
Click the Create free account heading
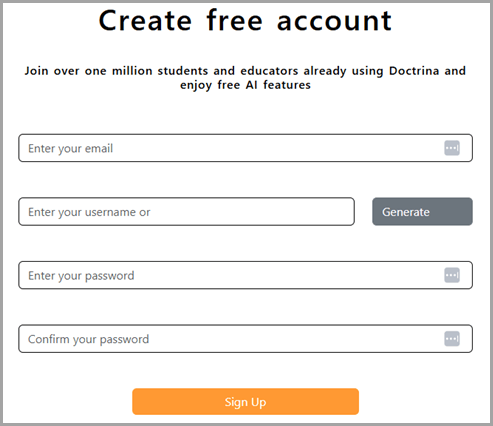pos(245,21)
